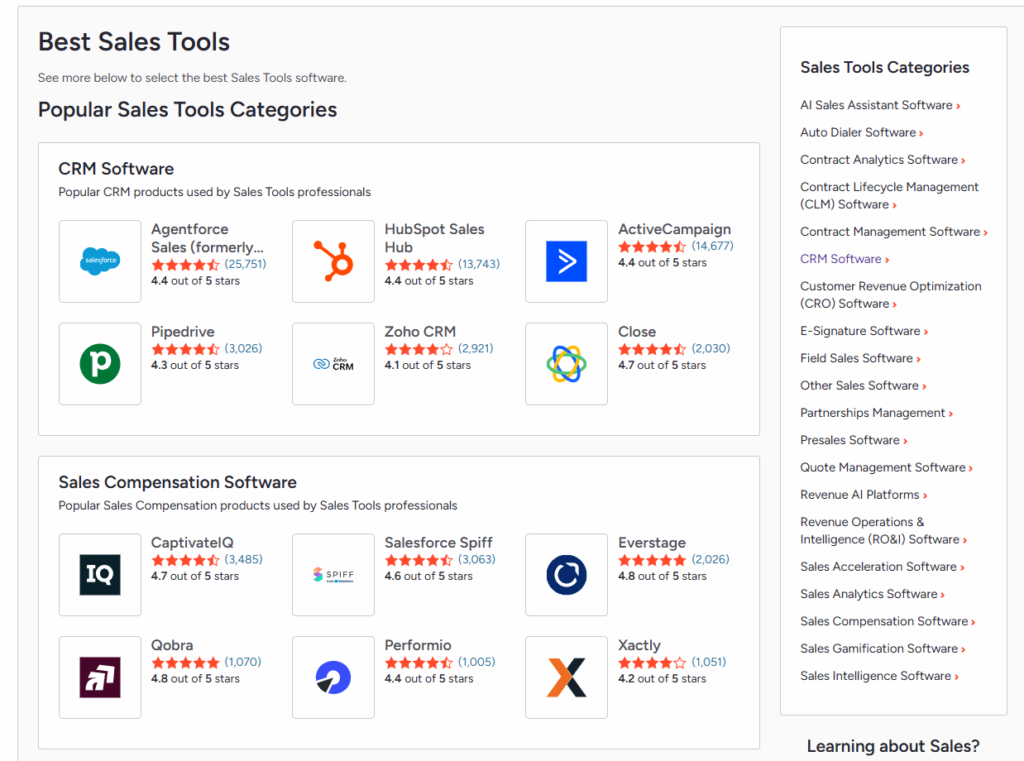View Zoho CRM's 2,921 reviews count

pos(475,349)
